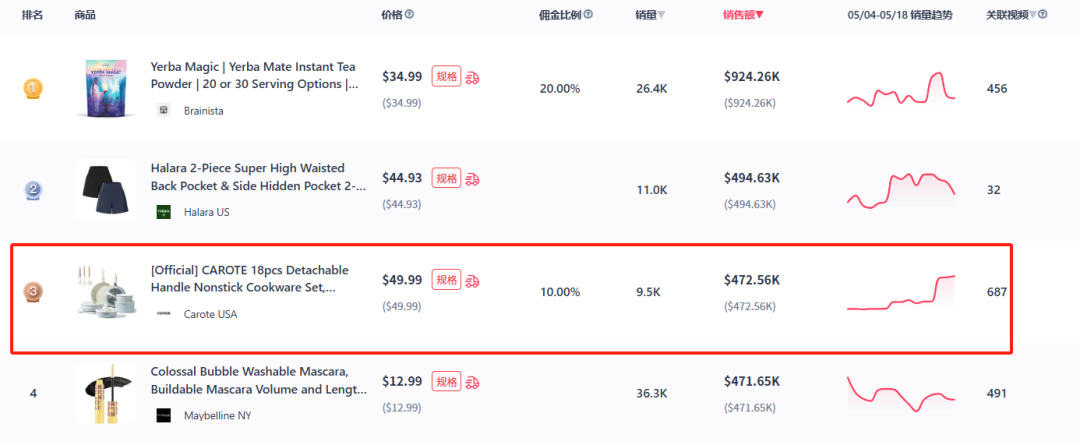1080x445 pixels.
Task: Visit the Maybelline NY shop
Action: click(x=218, y=415)
